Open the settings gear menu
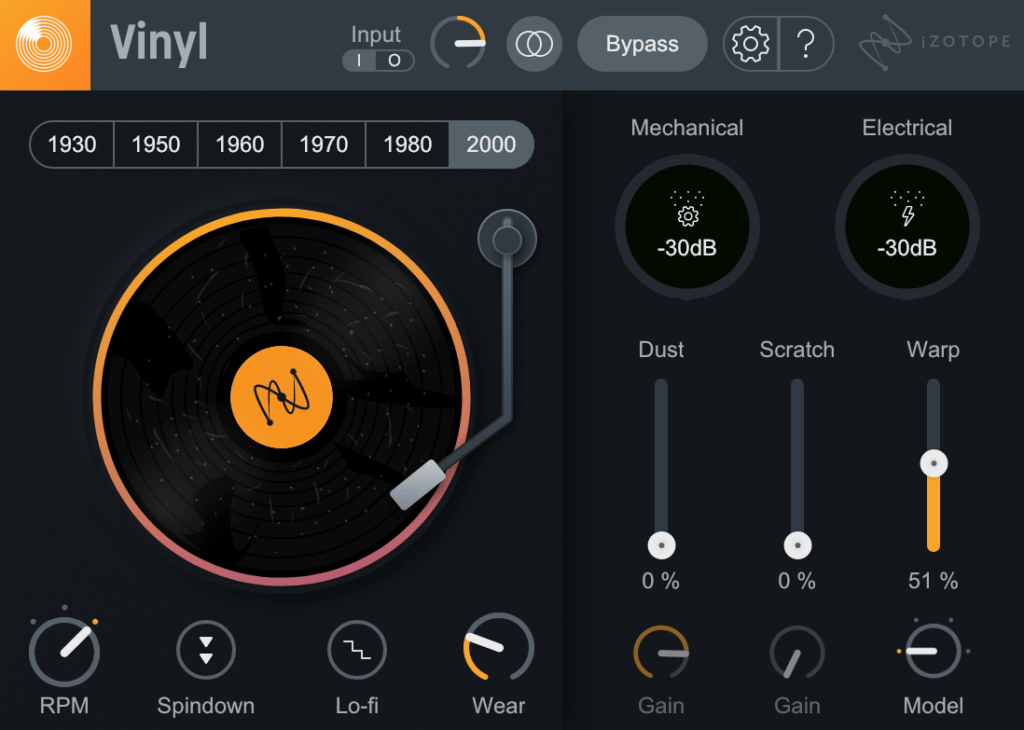The width and height of the screenshot is (1024, 730). [x=749, y=44]
